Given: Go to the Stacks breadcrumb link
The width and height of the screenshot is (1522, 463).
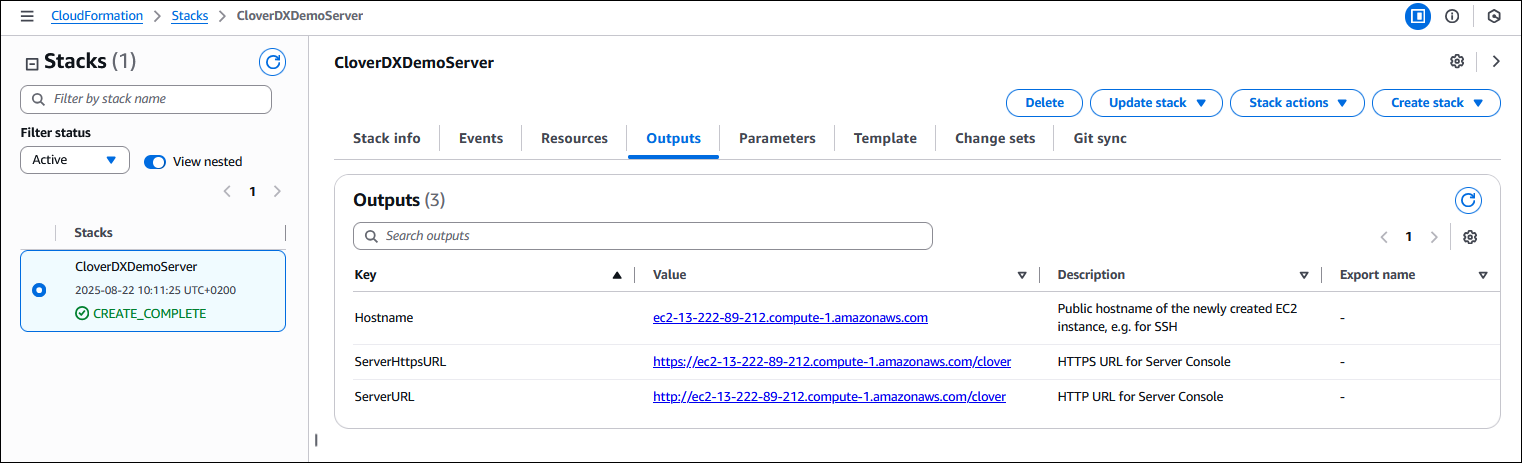Looking at the screenshot, I should pyautogui.click(x=190, y=16).
